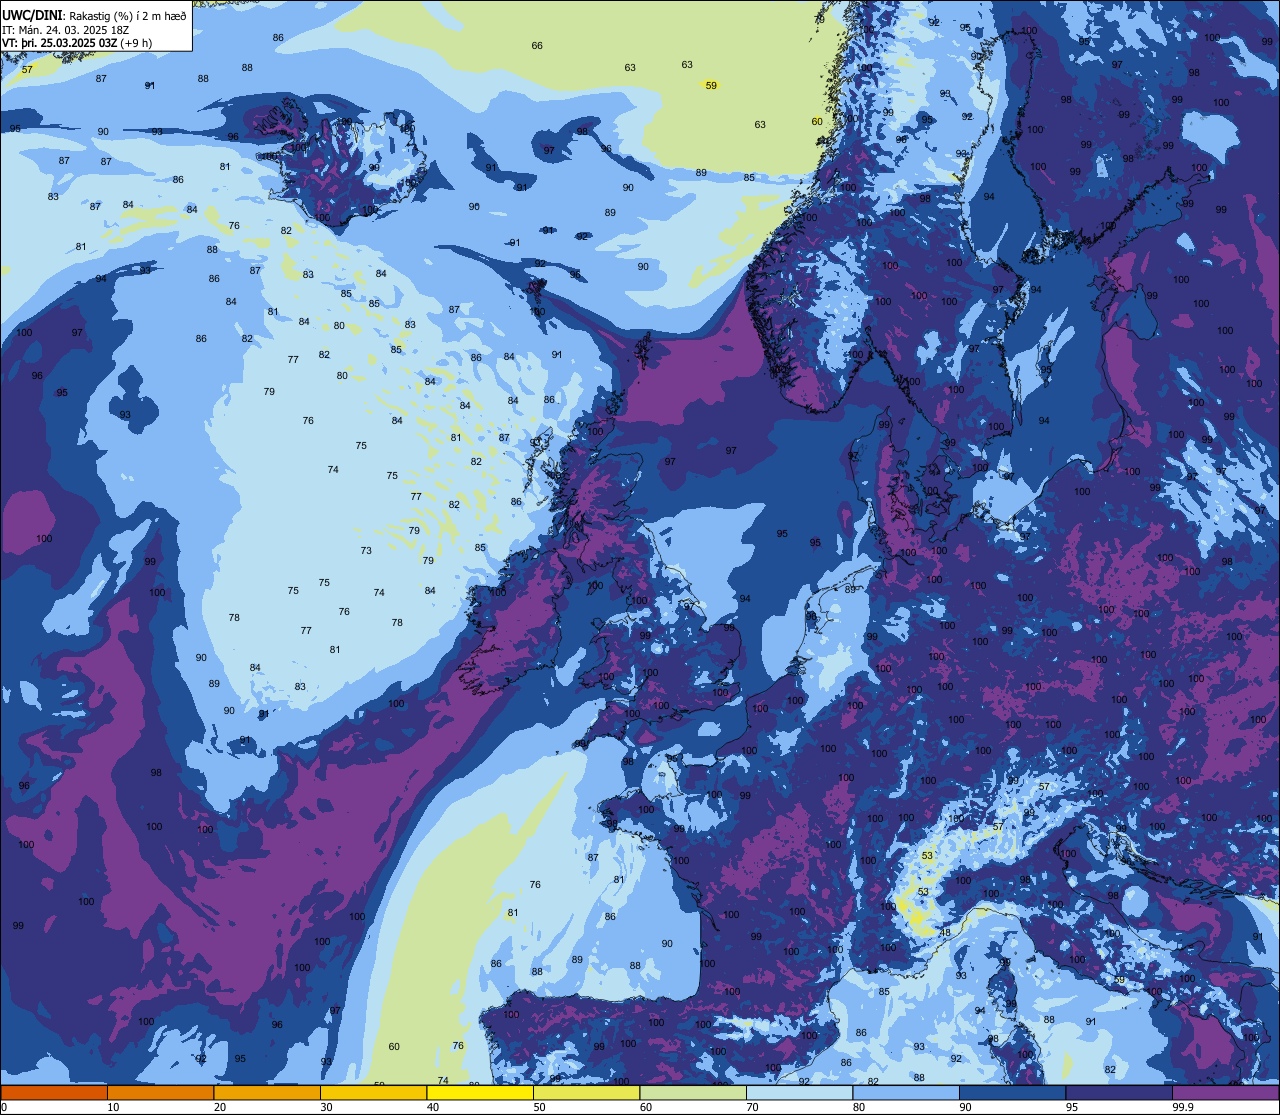Click the 95–99.9% dark indigo legend swatch

coord(1119,1092)
